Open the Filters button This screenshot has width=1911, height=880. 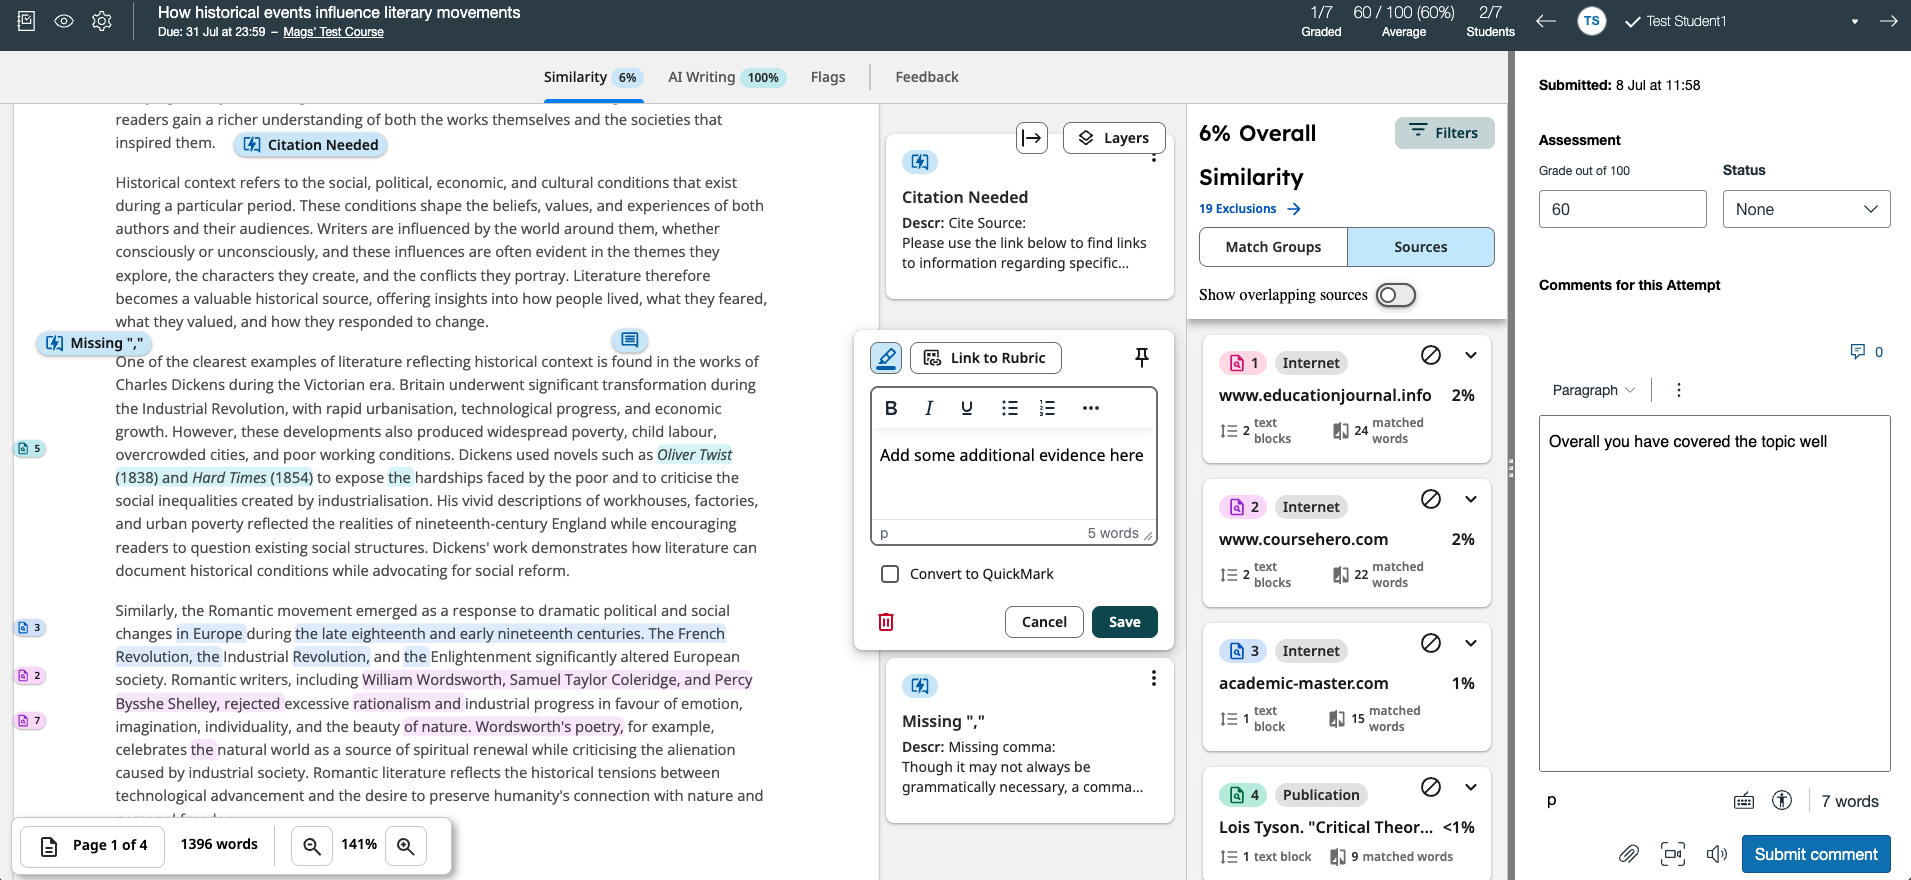pyautogui.click(x=1444, y=133)
